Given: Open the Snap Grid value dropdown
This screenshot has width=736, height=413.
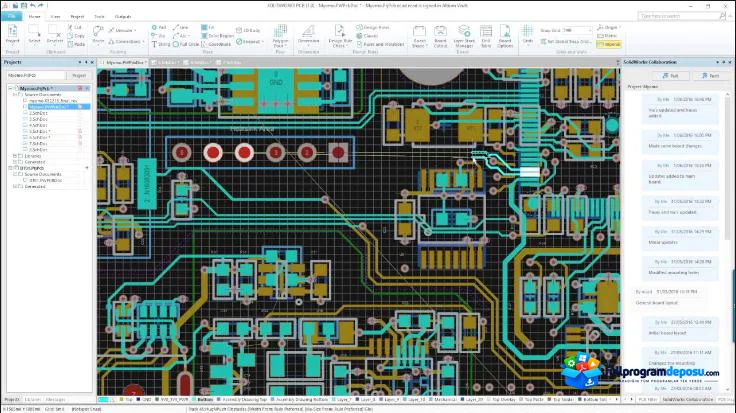Looking at the screenshot, I should click(x=590, y=31).
